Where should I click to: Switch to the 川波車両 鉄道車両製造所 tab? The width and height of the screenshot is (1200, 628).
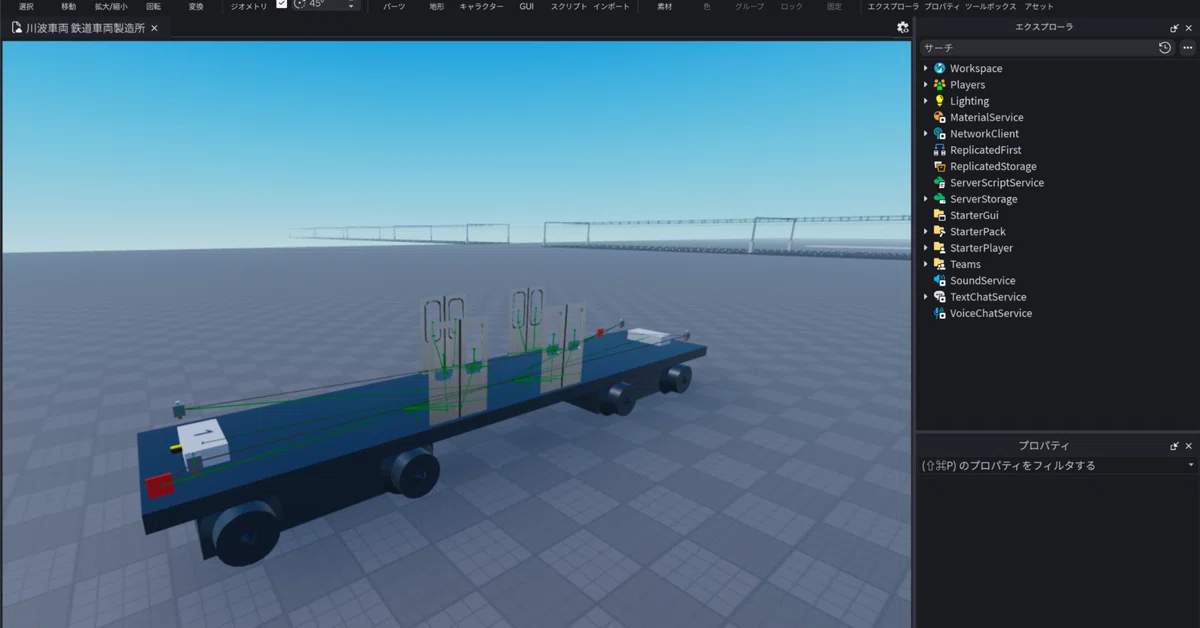click(x=84, y=28)
